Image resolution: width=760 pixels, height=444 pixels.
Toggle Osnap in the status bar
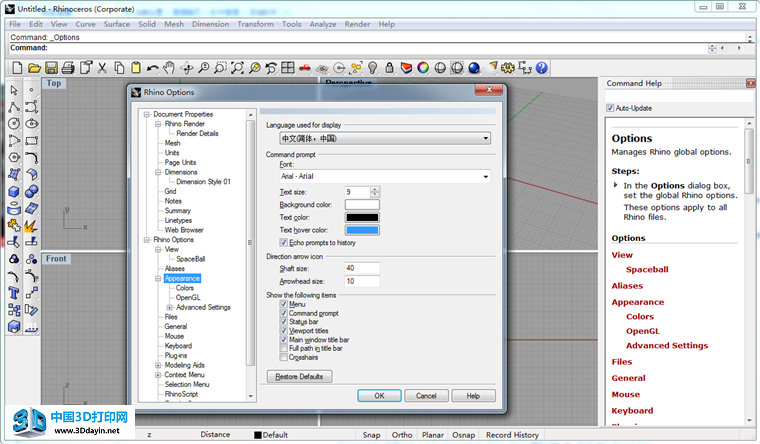click(463, 435)
